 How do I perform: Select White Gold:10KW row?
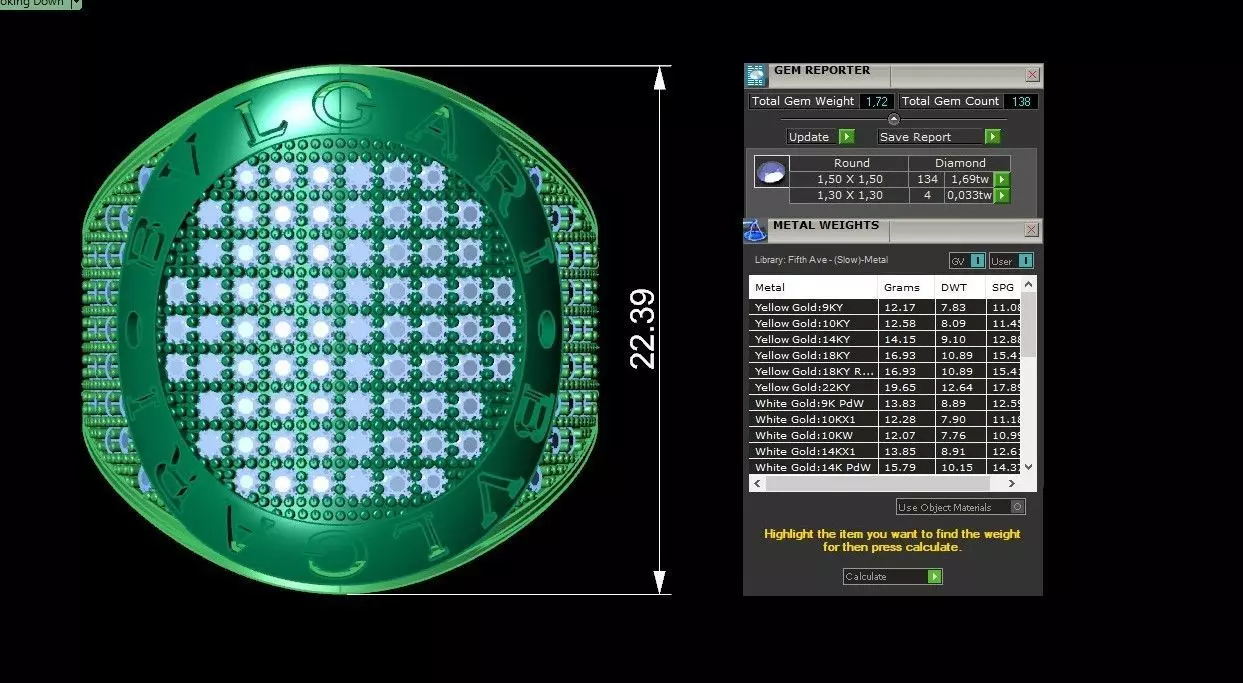tap(885, 435)
